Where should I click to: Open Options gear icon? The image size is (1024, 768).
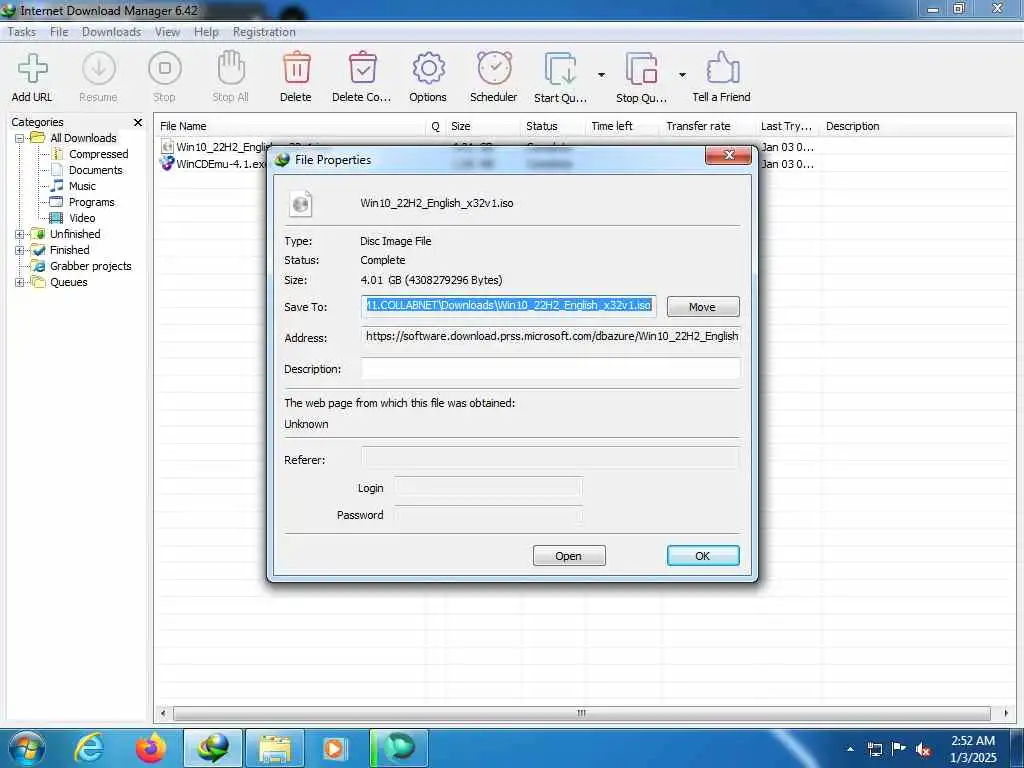pyautogui.click(x=428, y=68)
